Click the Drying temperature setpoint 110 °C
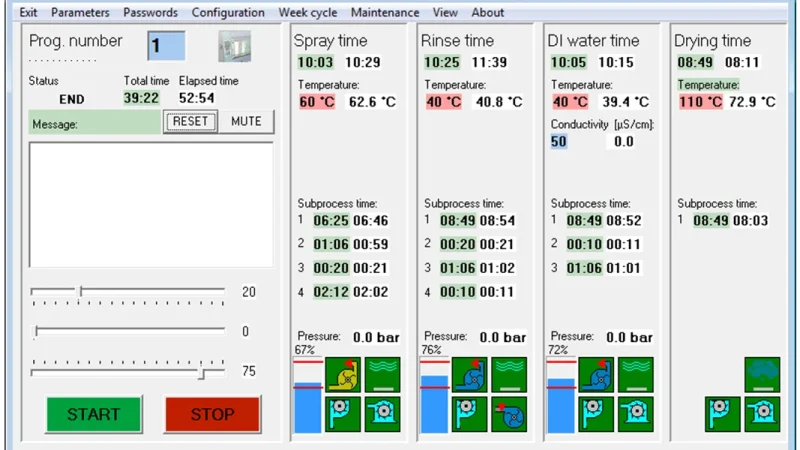This screenshot has width=800, height=450. [701, 102]
